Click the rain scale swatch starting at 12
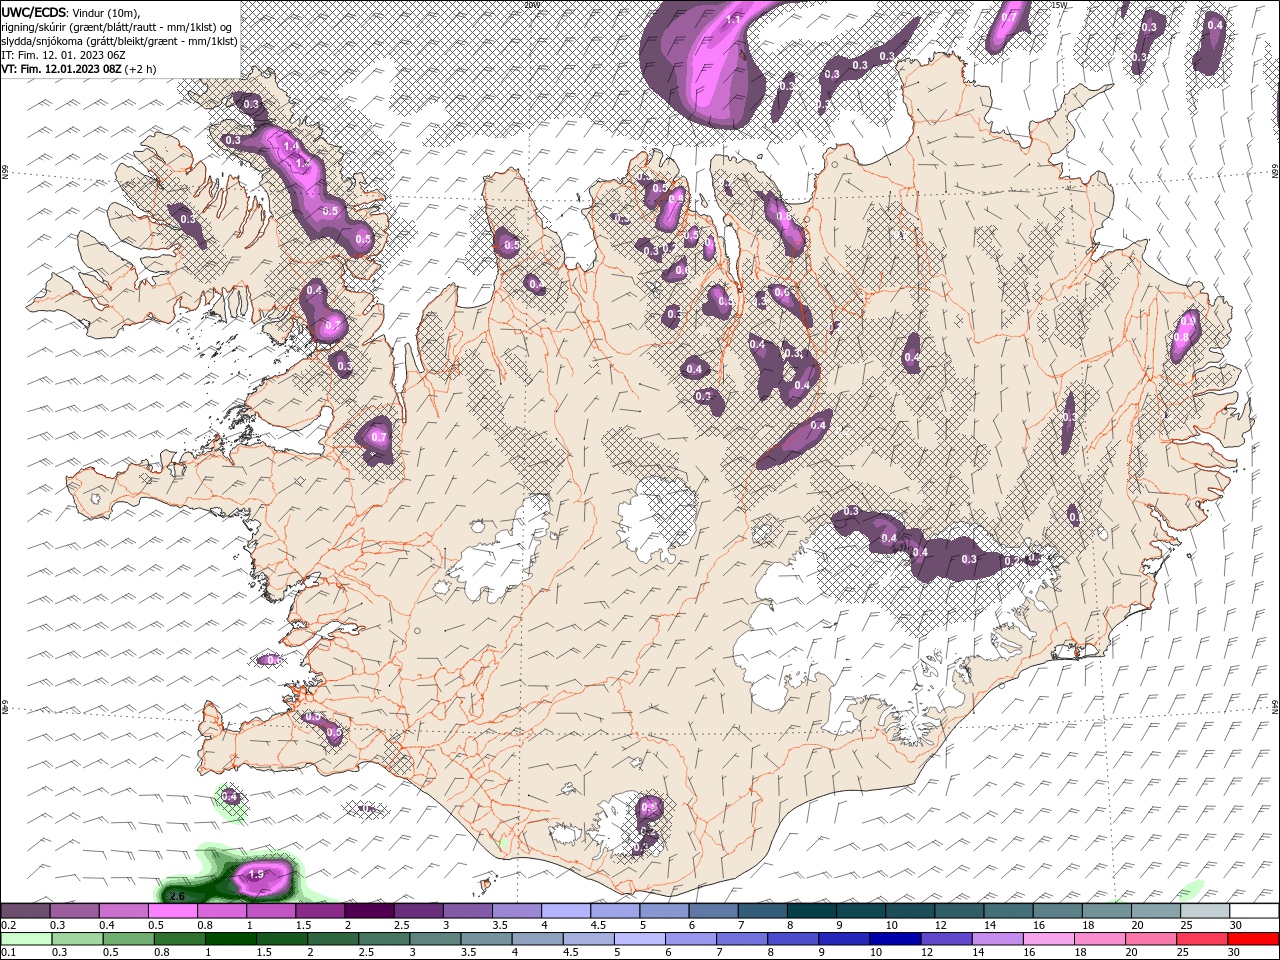1280x960 pixels. click(x=946, y=939)
